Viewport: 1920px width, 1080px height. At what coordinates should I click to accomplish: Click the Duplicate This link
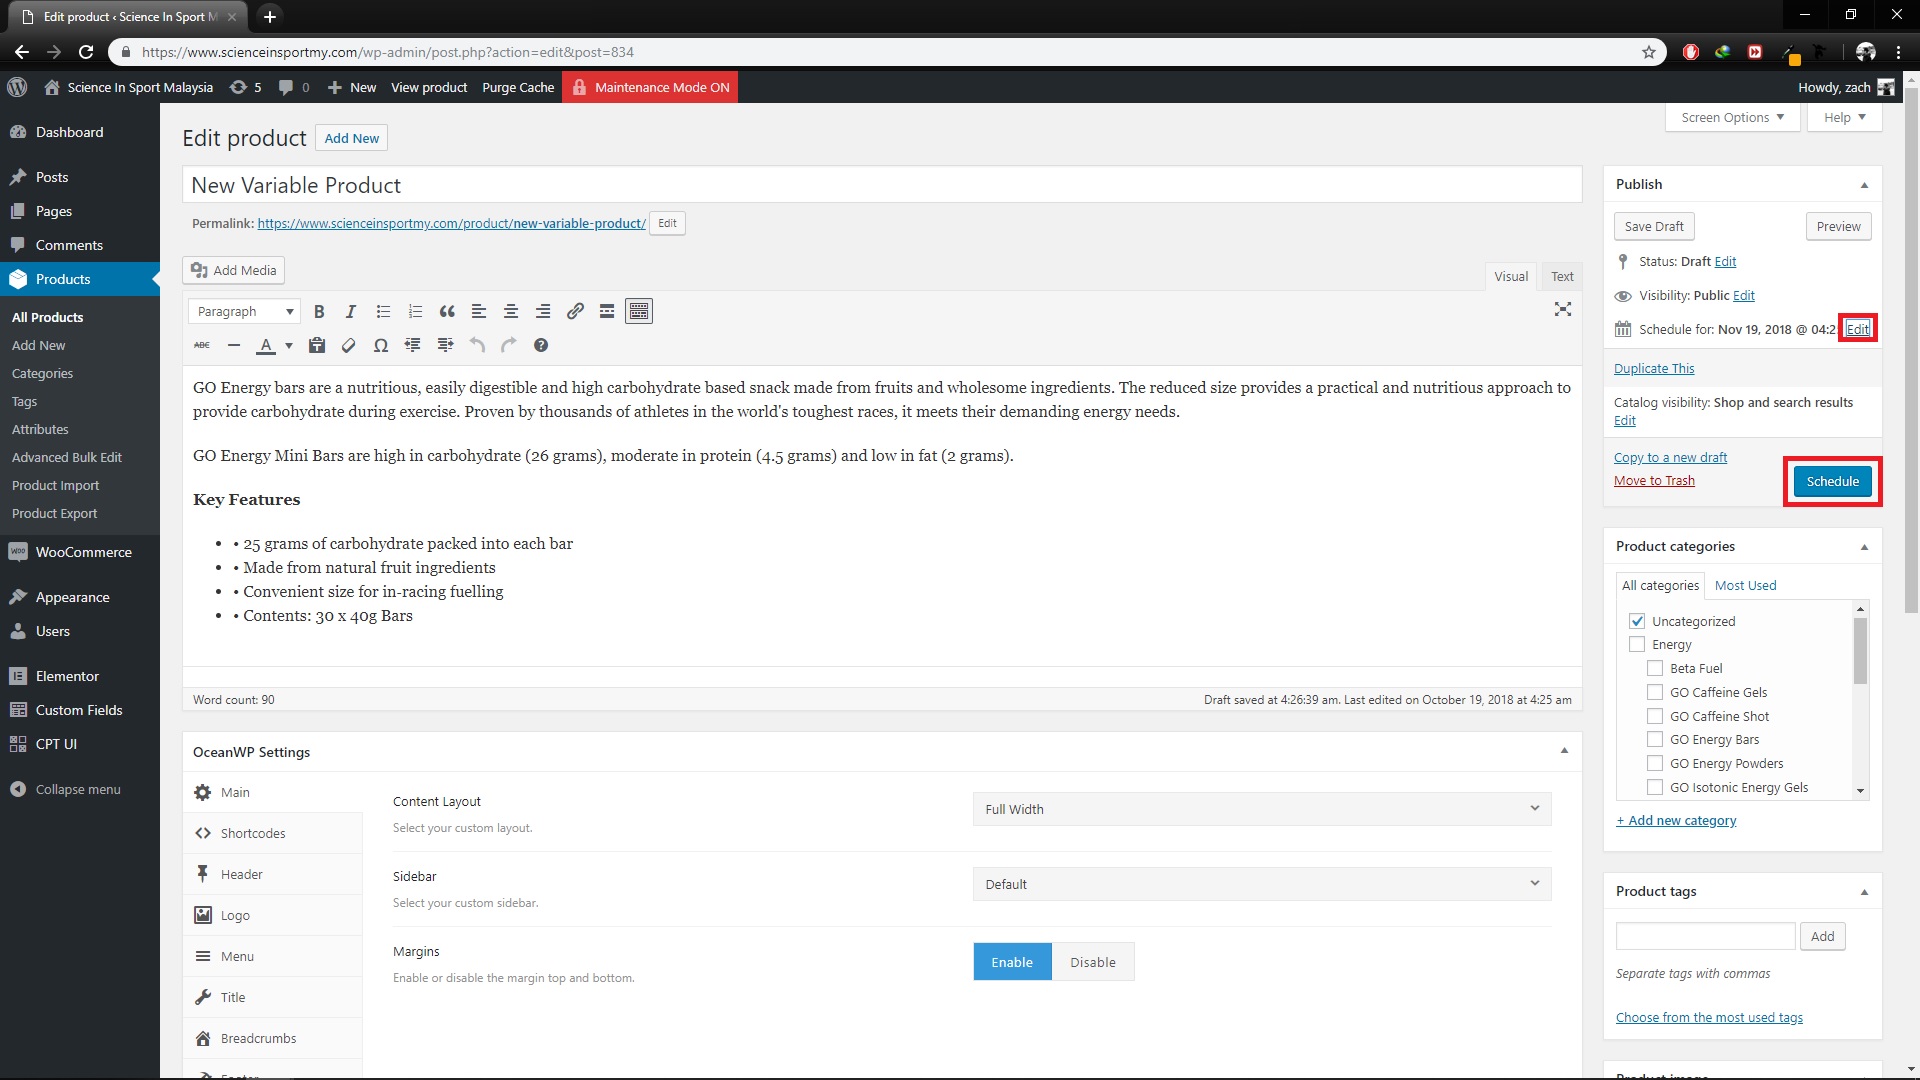tap(1654, 369)
